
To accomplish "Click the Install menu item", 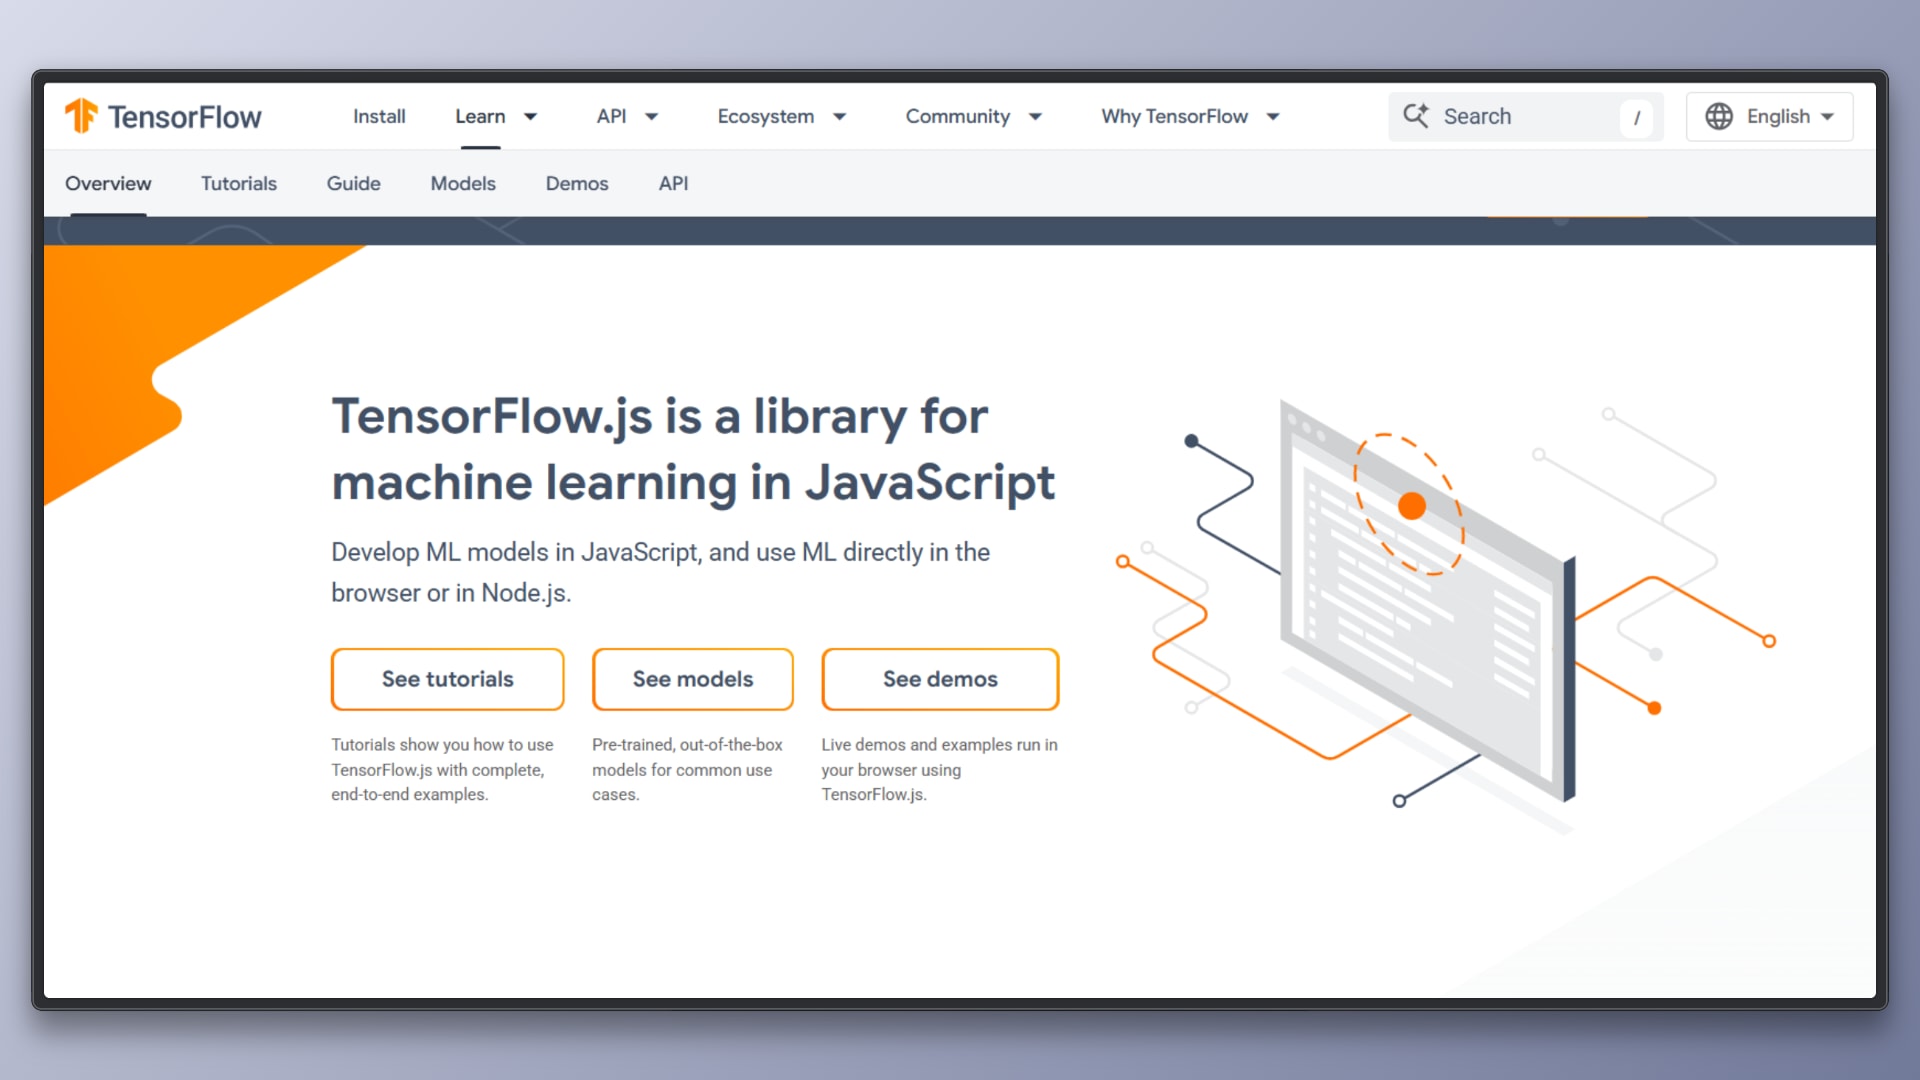I will coord(378,116).
